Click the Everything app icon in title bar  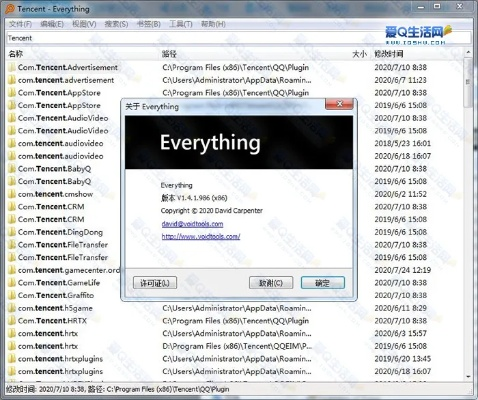10,9
